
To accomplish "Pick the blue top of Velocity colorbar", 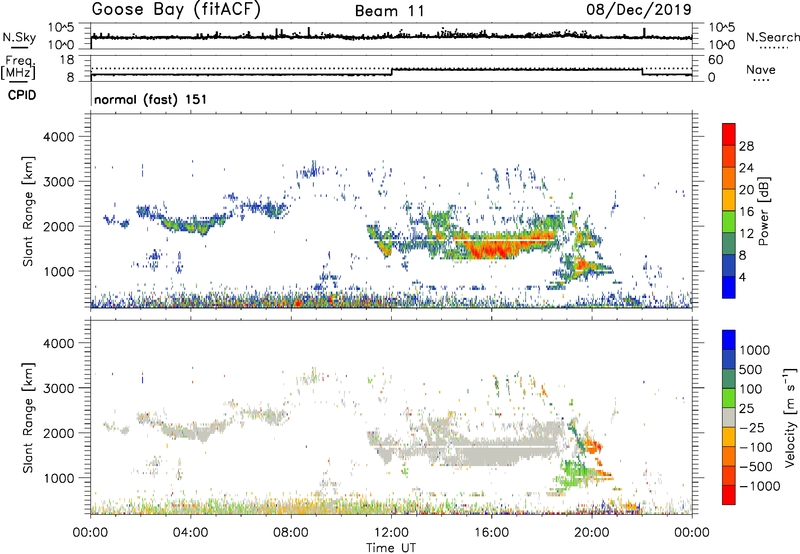I will pos(729,340).
